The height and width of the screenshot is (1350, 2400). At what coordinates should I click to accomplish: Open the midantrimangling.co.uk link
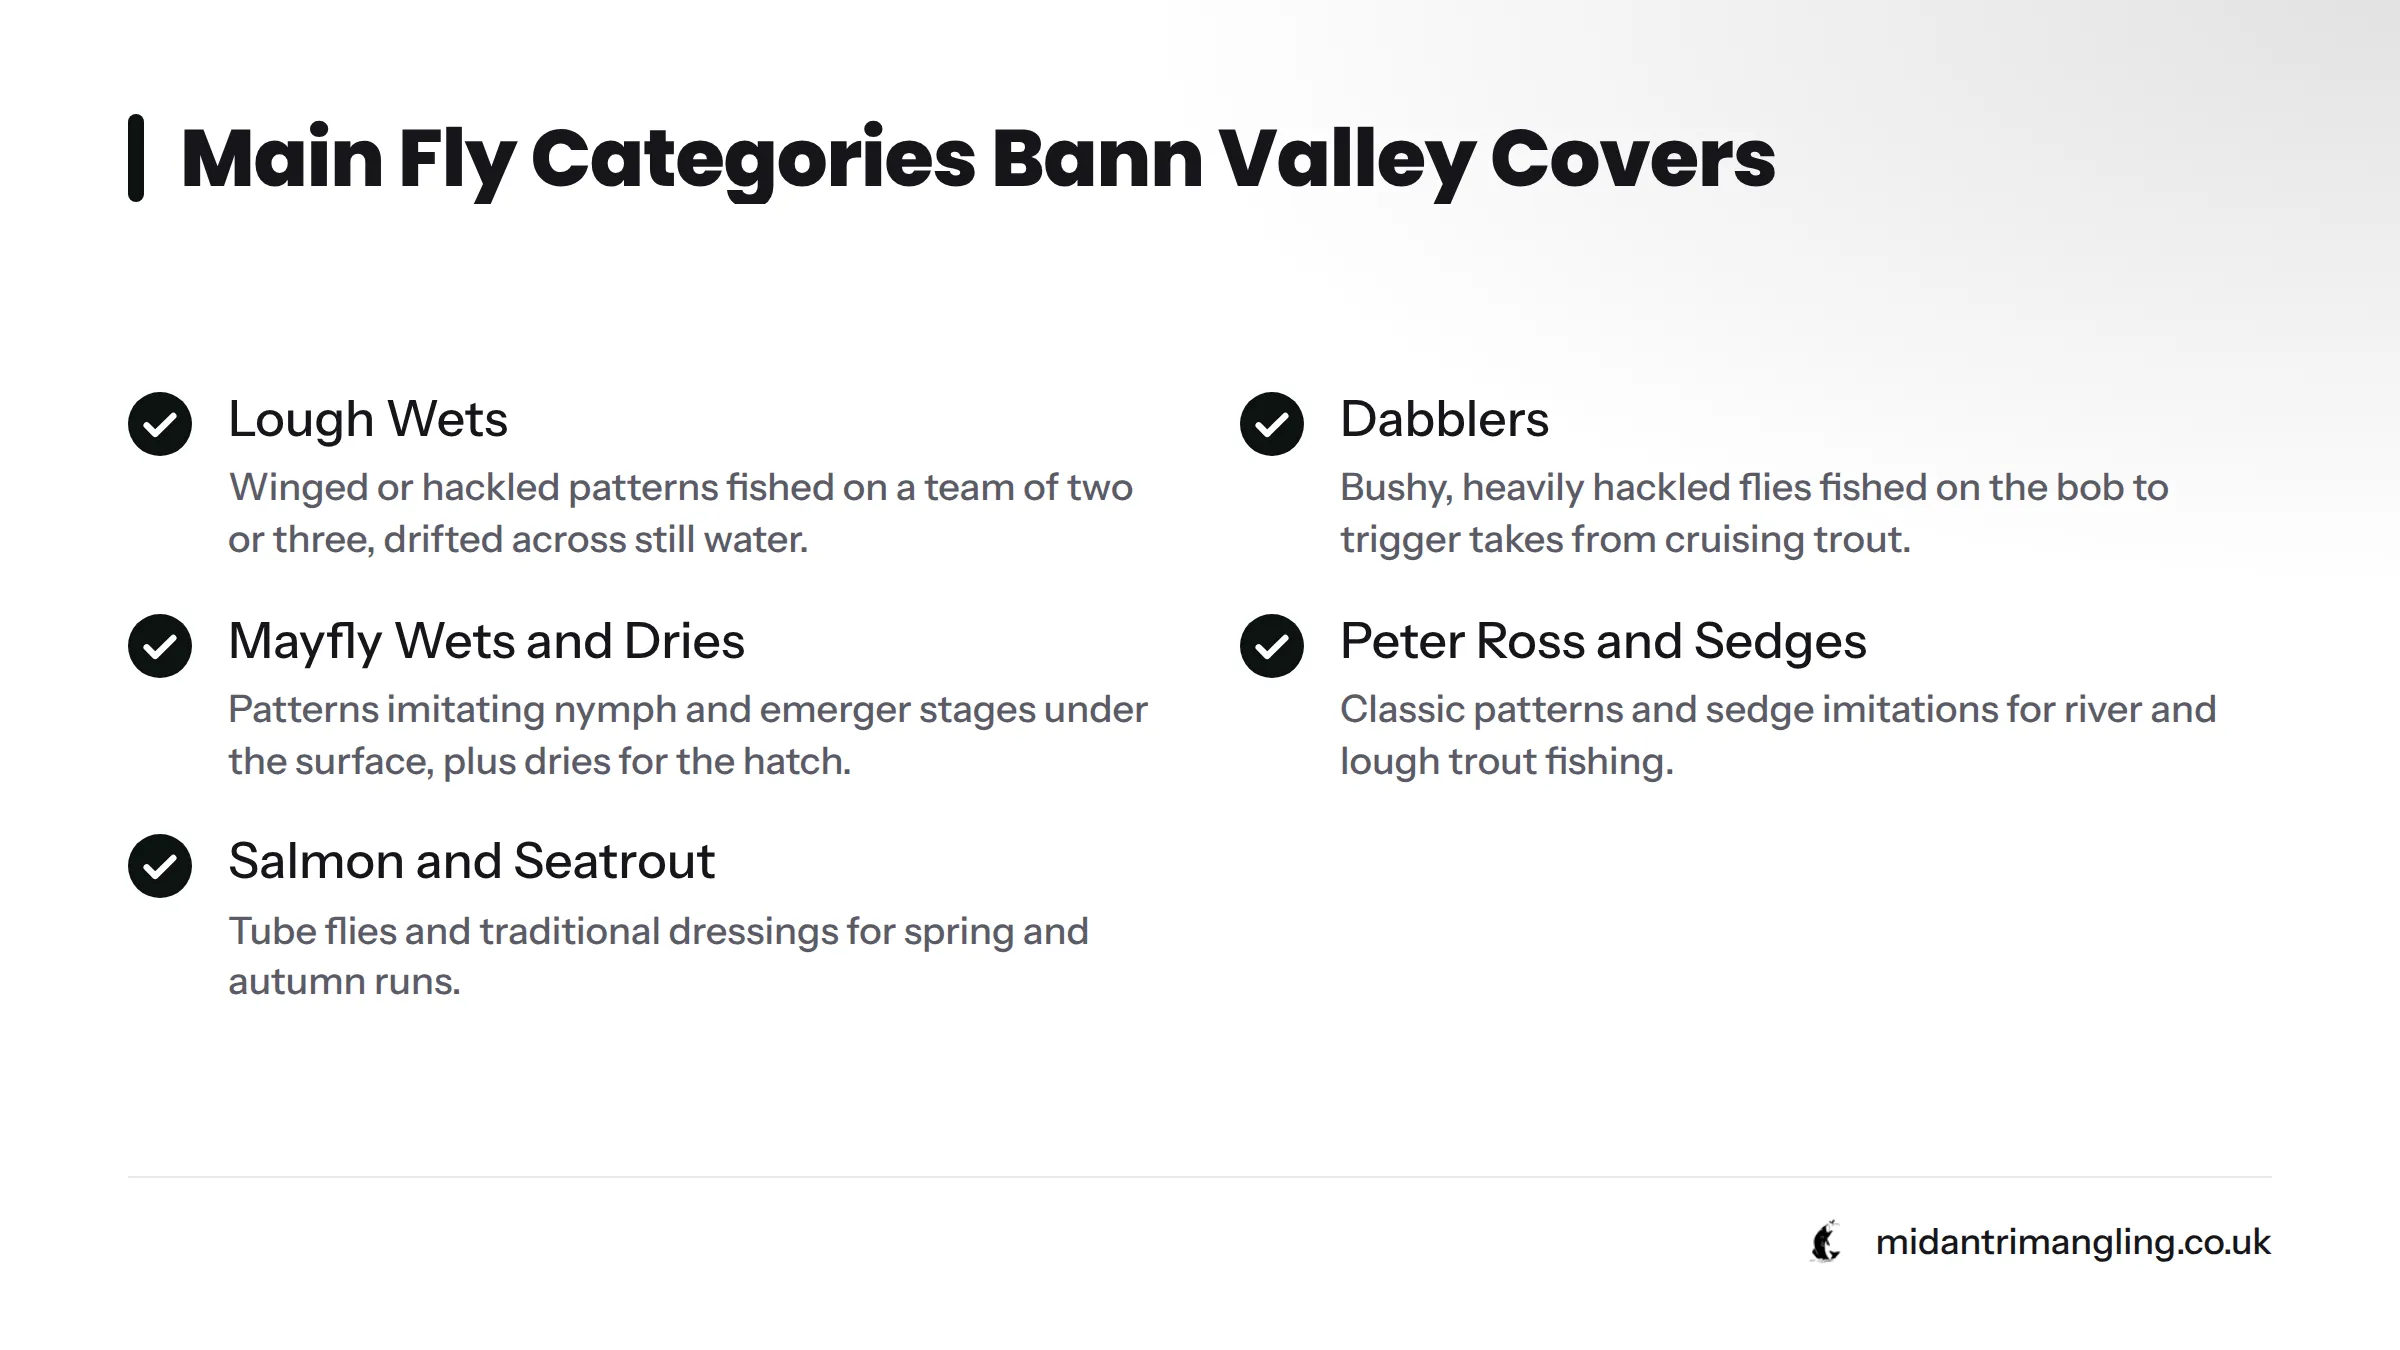[2073, 1242]
